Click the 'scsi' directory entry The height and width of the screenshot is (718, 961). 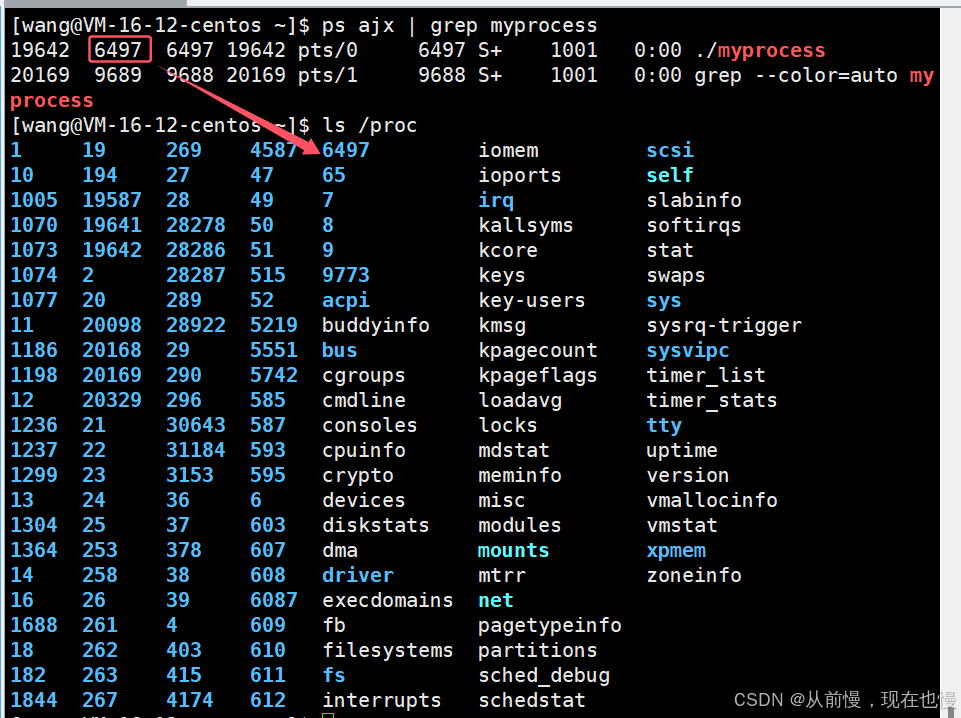tap(670, 150)
